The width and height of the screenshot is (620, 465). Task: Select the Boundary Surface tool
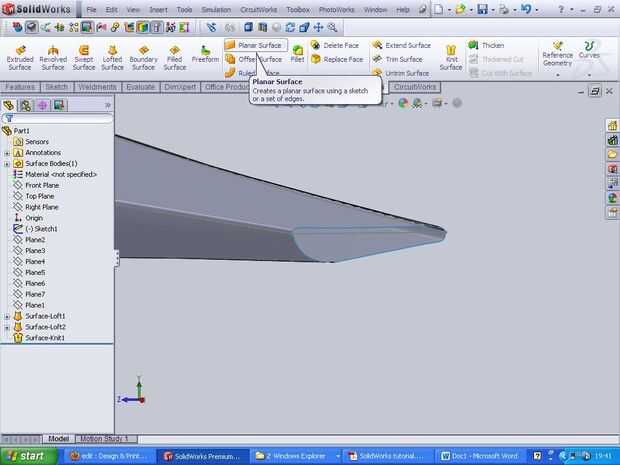coord(144,58)
